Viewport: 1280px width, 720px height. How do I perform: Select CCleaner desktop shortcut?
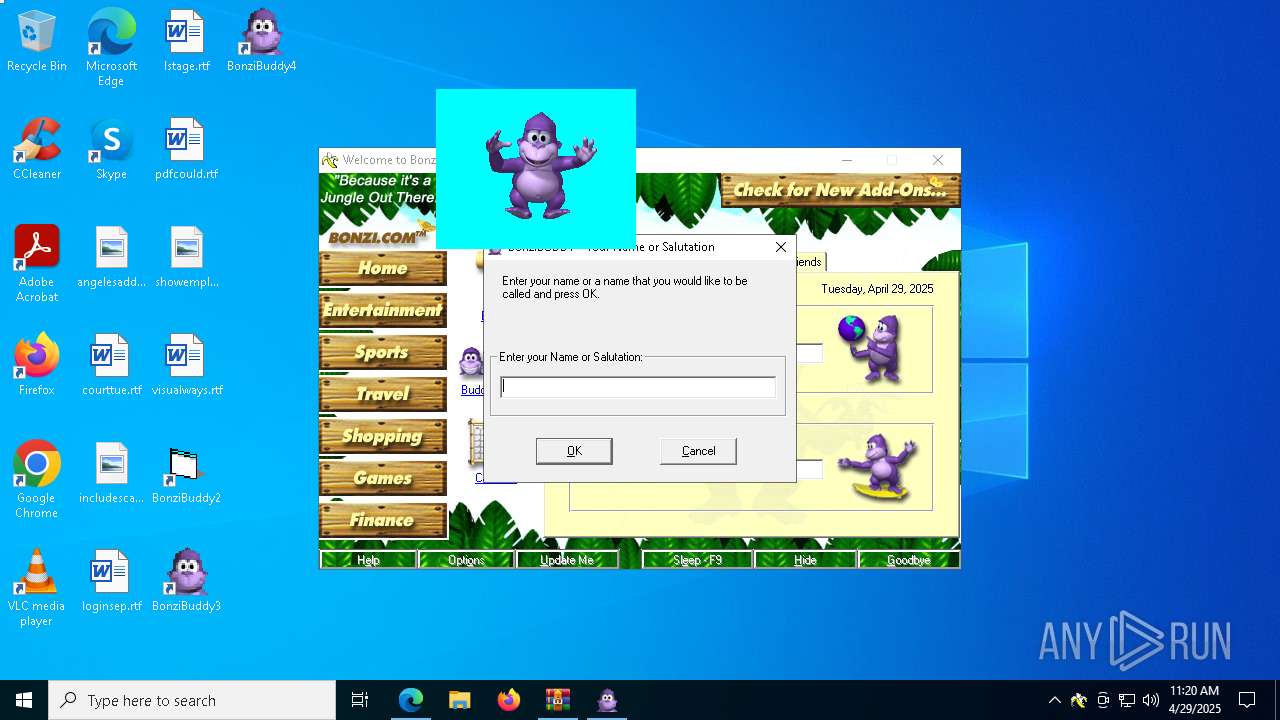click(37, 150)
